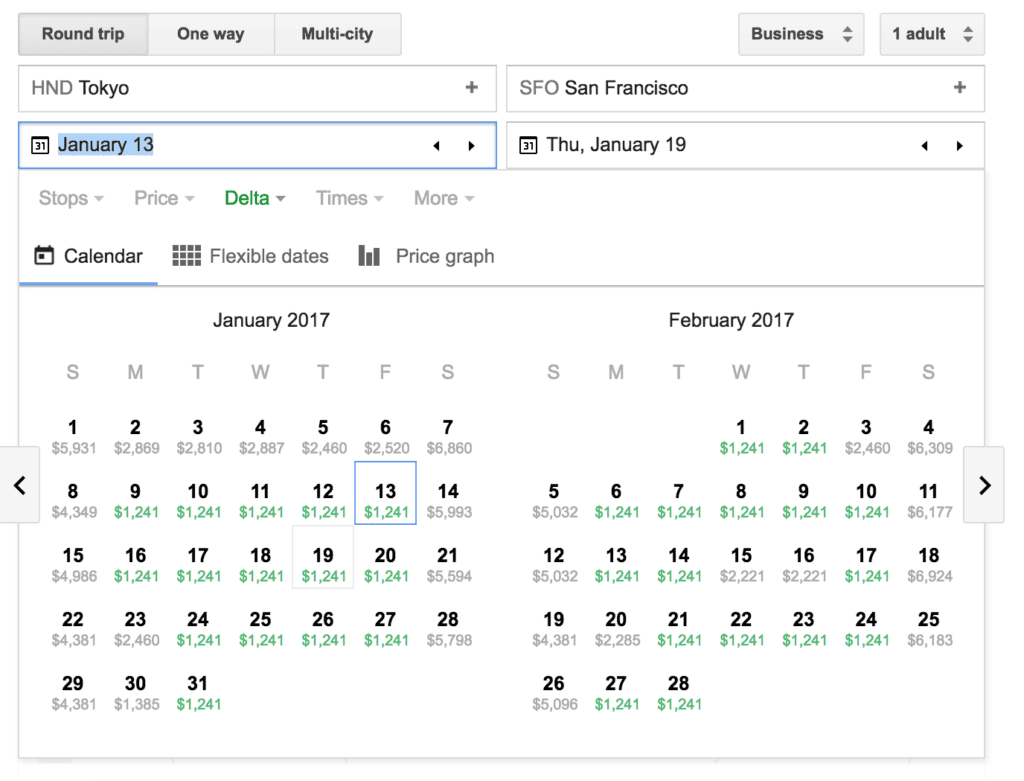Open the More filters dropdown

click(444, 198)
